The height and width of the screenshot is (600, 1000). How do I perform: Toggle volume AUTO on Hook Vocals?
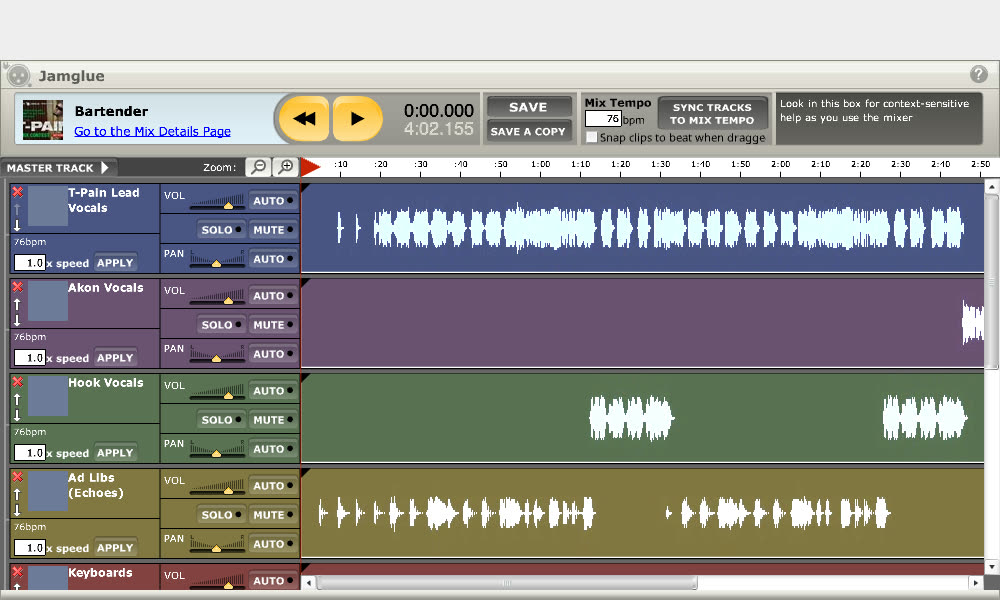273,390
